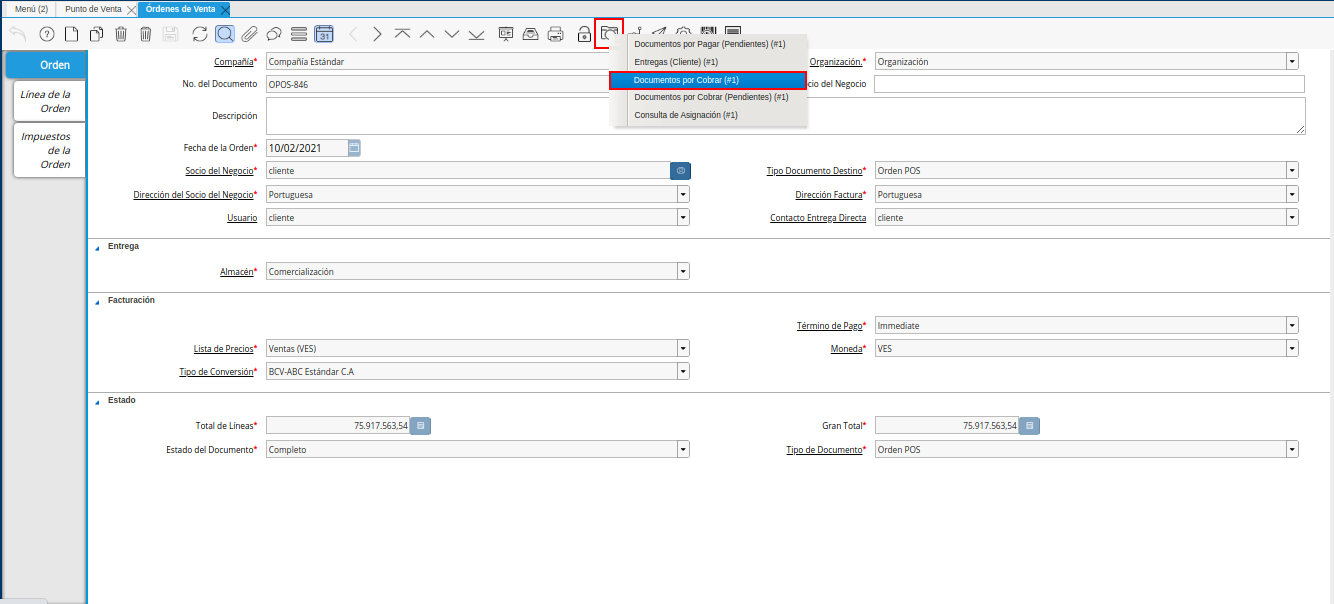Select Documentos por Cobrar (#1) menu entry
The image size is (1334, 604).
tap(707, 80)
